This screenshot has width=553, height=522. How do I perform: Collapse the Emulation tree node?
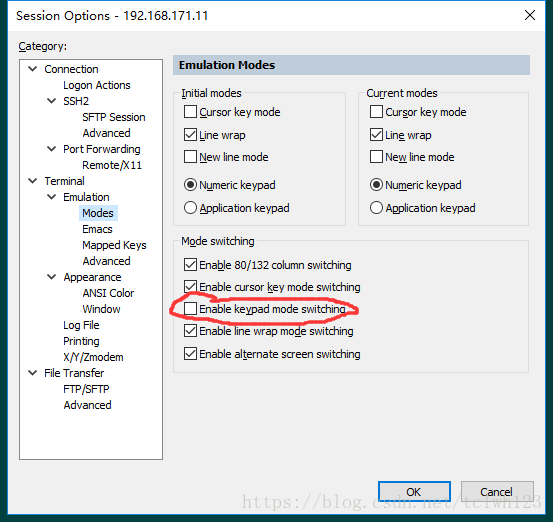coord(51,197)
